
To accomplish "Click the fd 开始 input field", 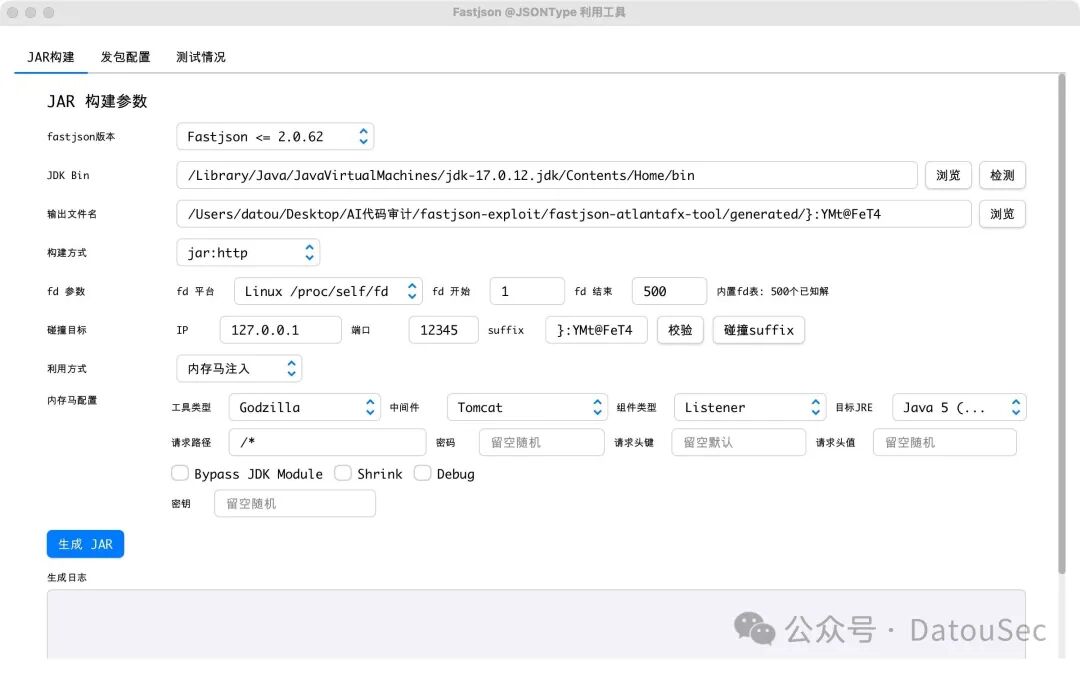I will click(x=527, y=291).
